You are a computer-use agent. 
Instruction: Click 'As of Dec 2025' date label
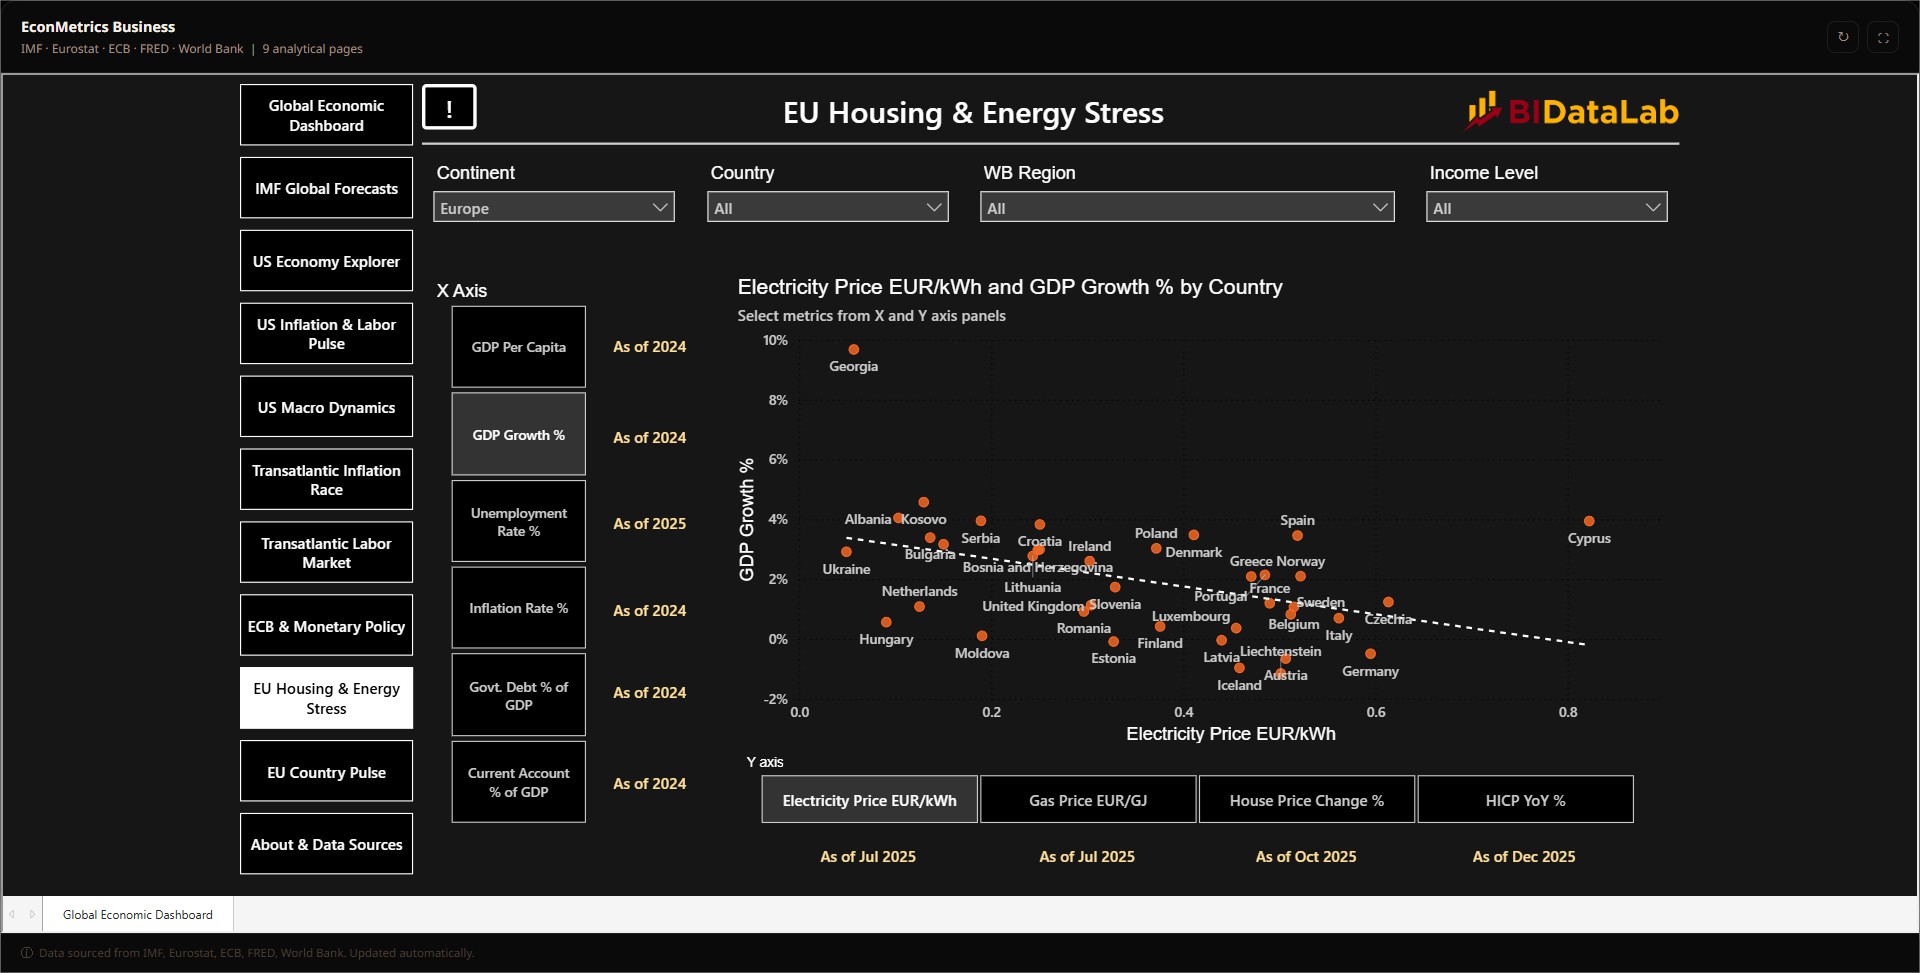tap(1524, 856)
